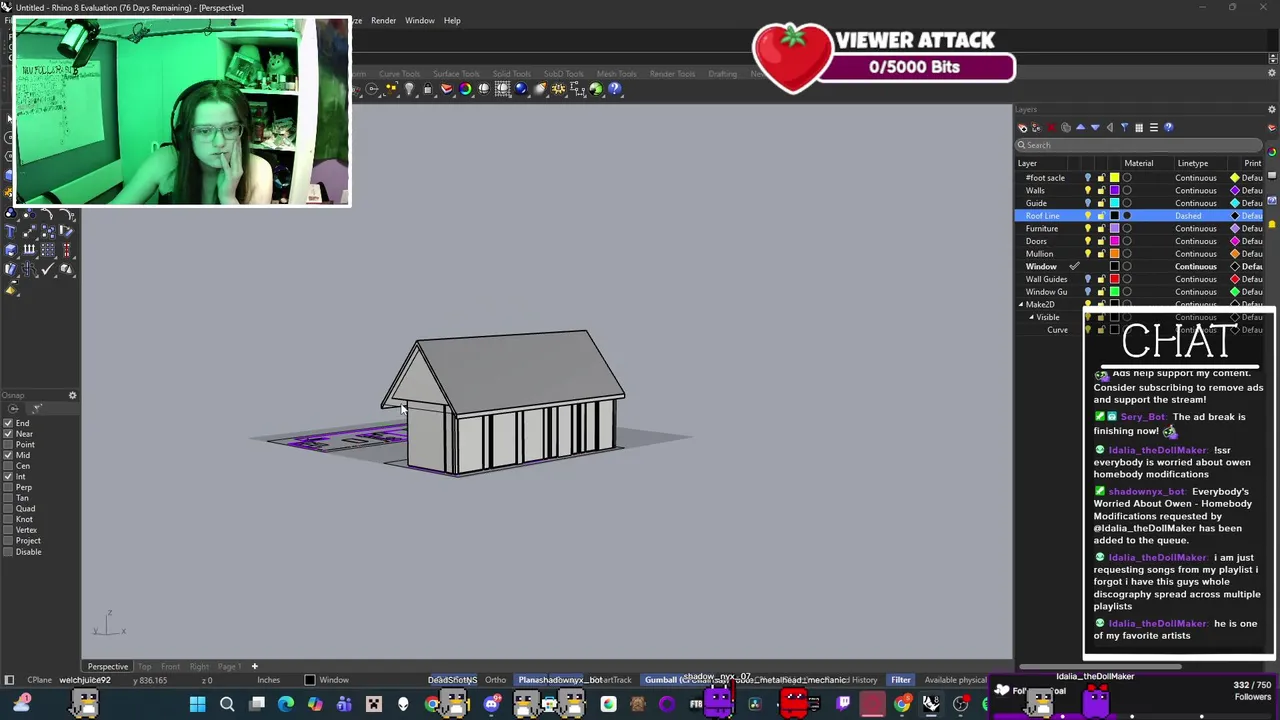Open the layer Filter funnel icon
Image resolution: width=1280 pixels, height=720 pixels.
(1124, 127)
